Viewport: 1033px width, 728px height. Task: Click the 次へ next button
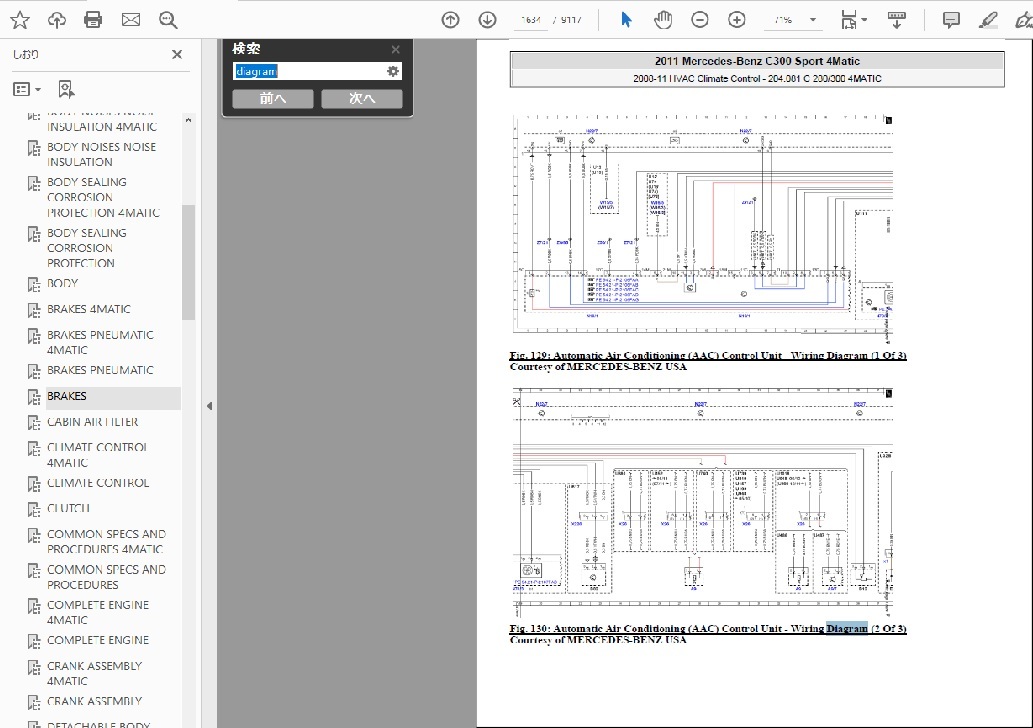coord(362,98)
